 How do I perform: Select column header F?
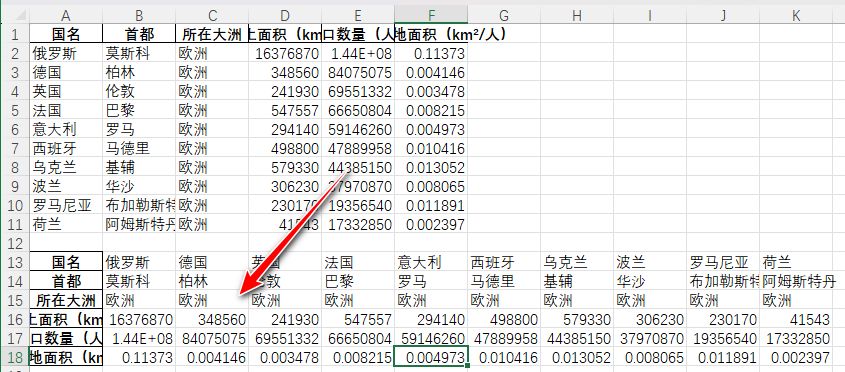431,16
